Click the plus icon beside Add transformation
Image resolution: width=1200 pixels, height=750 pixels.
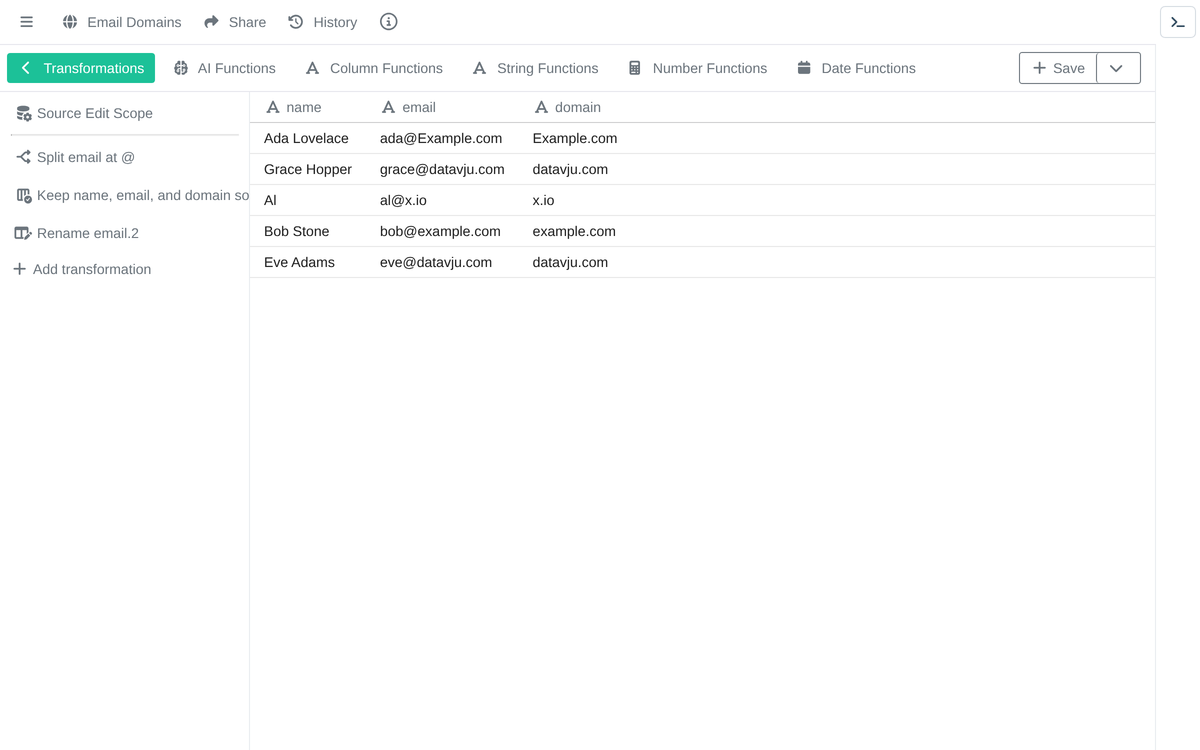click(19, 269)
